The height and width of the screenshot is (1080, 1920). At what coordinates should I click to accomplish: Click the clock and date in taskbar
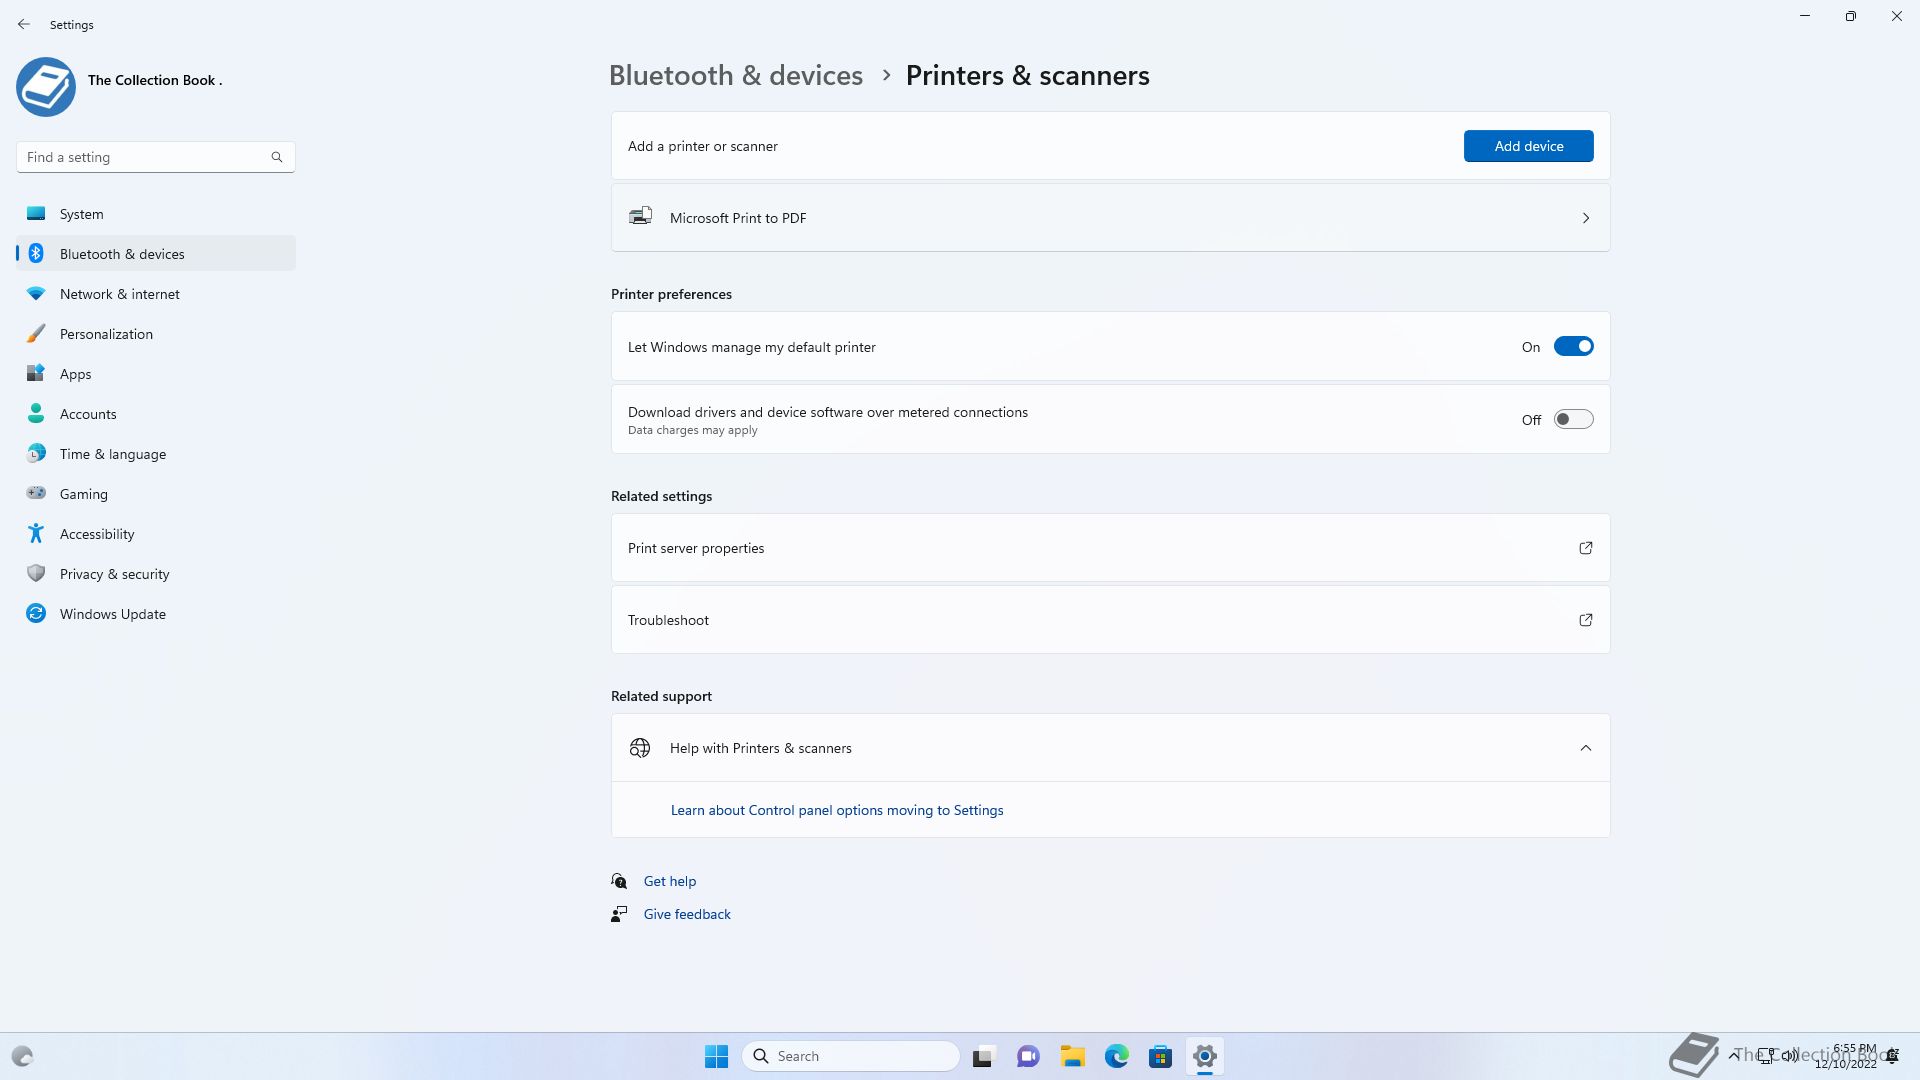1846,1056
